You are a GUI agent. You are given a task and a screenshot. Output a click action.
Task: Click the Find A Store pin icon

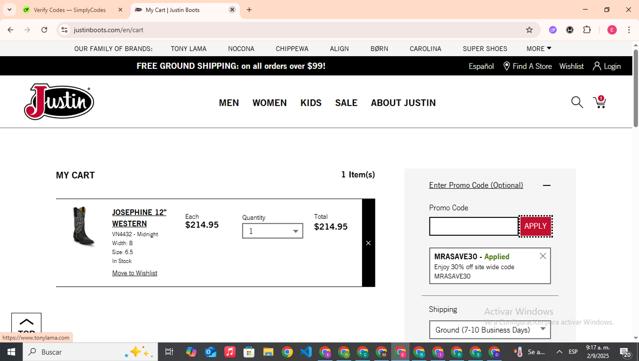506,66
